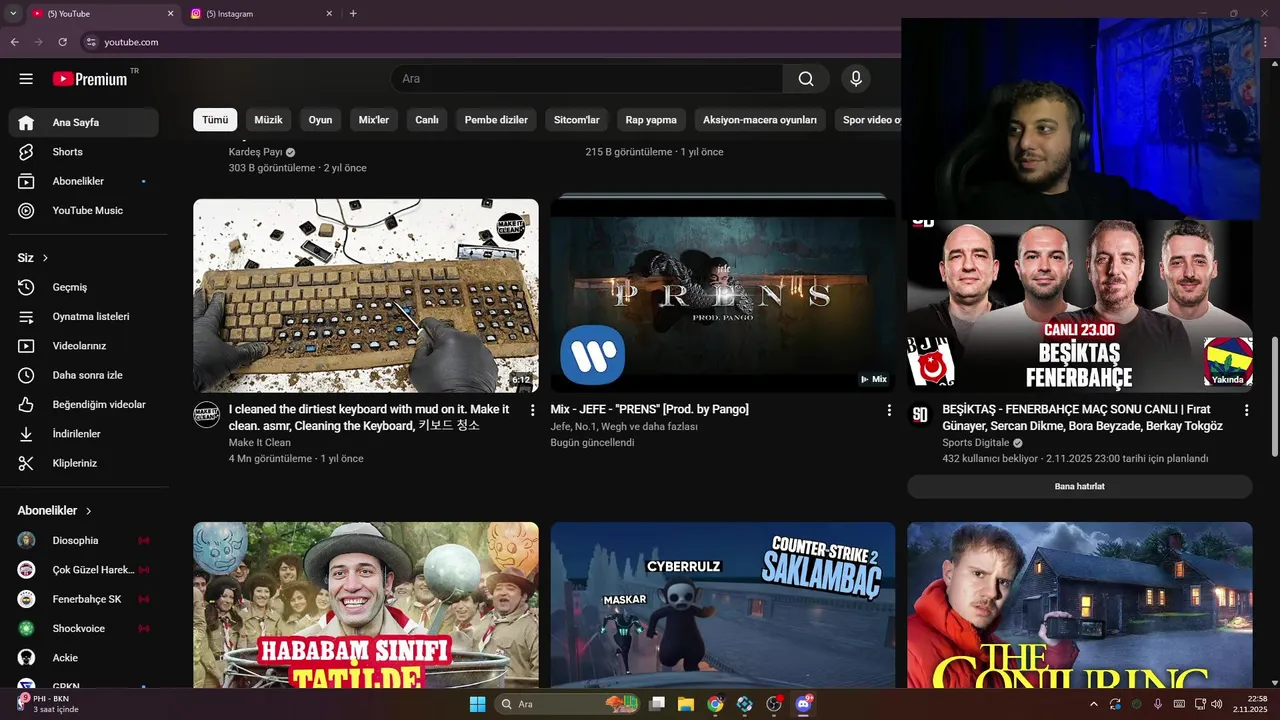Select the Oyun filter chip

[x=320, y=120]
